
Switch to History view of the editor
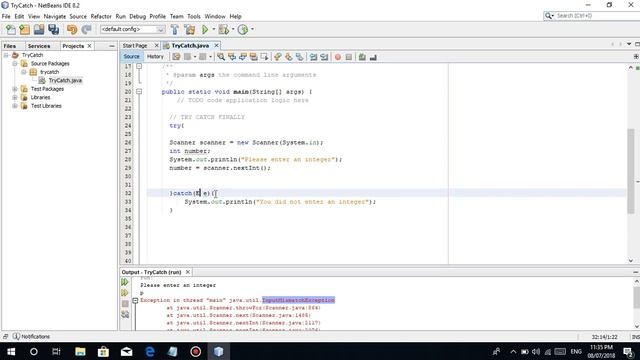[155, 57]
